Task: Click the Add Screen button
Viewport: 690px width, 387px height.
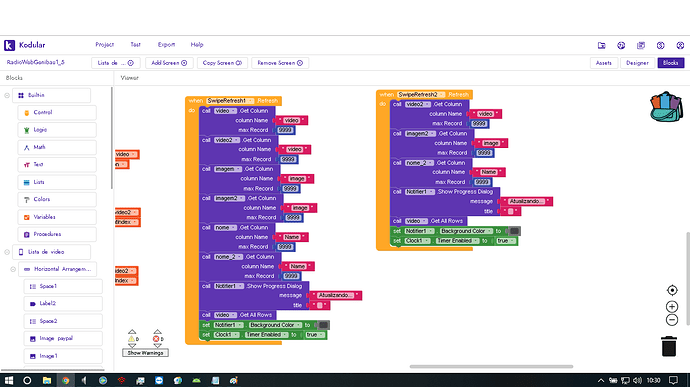Action: (169, 63)
